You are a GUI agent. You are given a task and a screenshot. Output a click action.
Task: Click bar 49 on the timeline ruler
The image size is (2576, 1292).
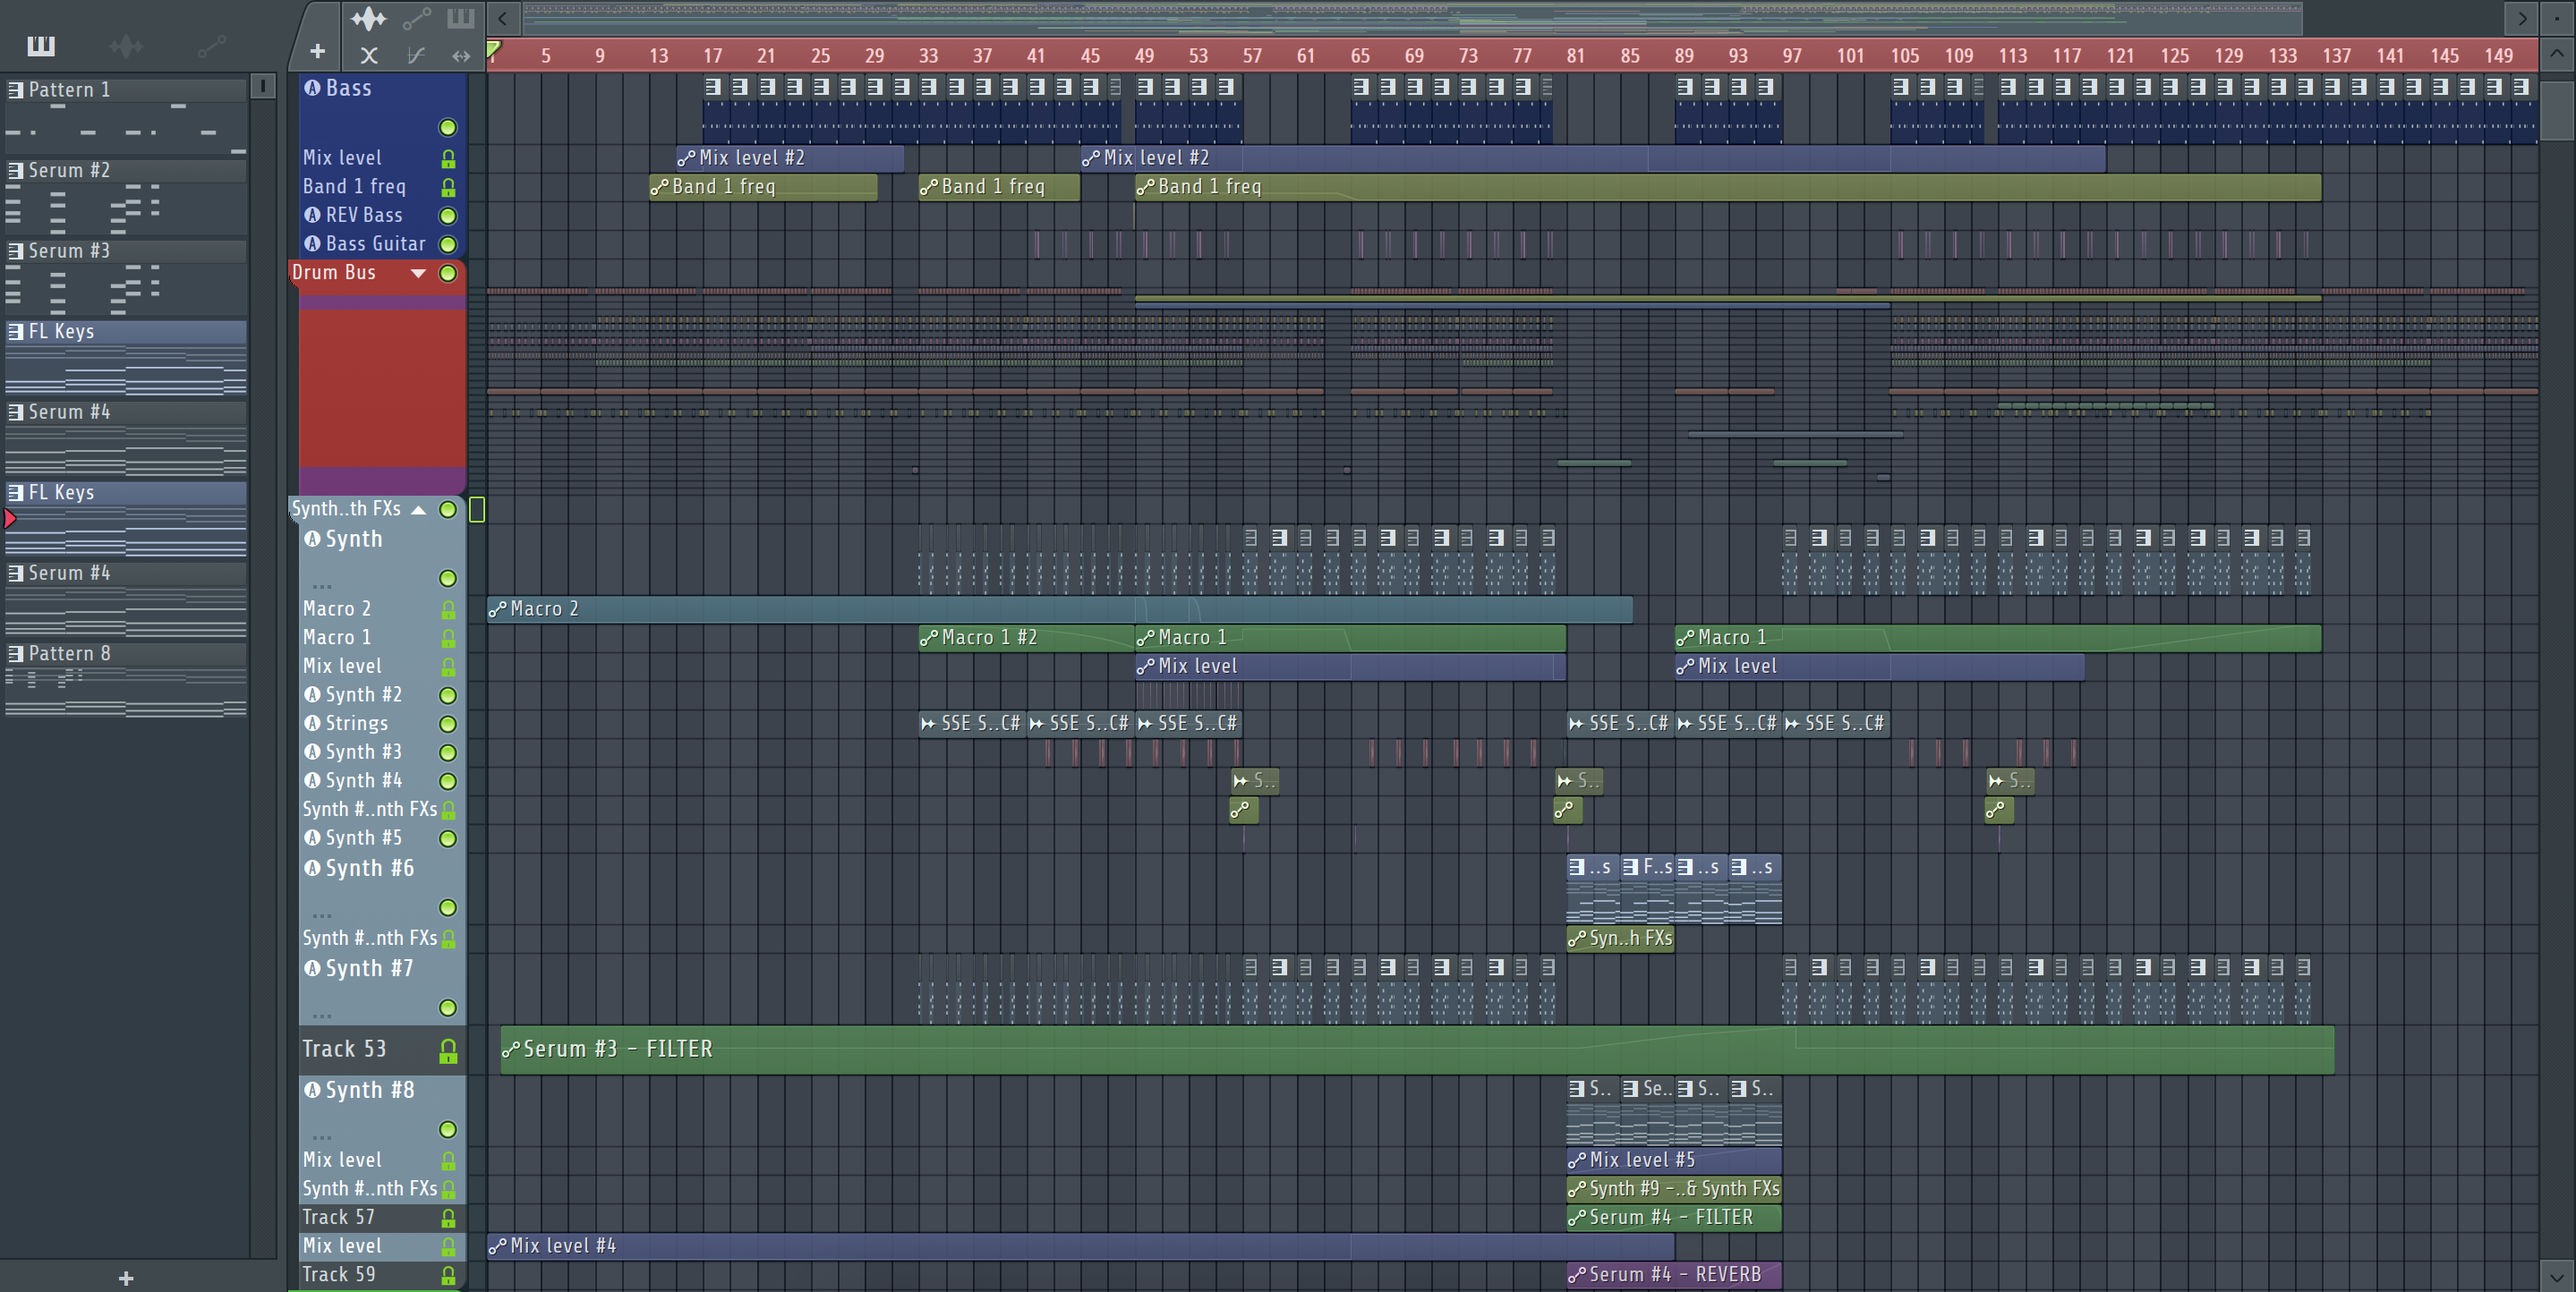point(1144,56)
